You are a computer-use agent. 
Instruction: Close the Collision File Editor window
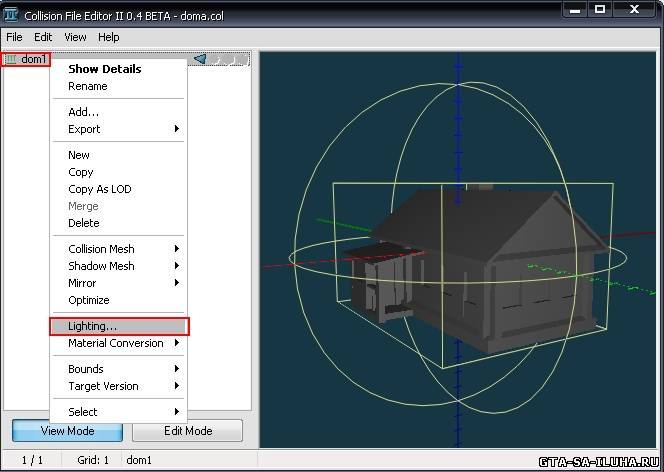click(x=634, y=9)
